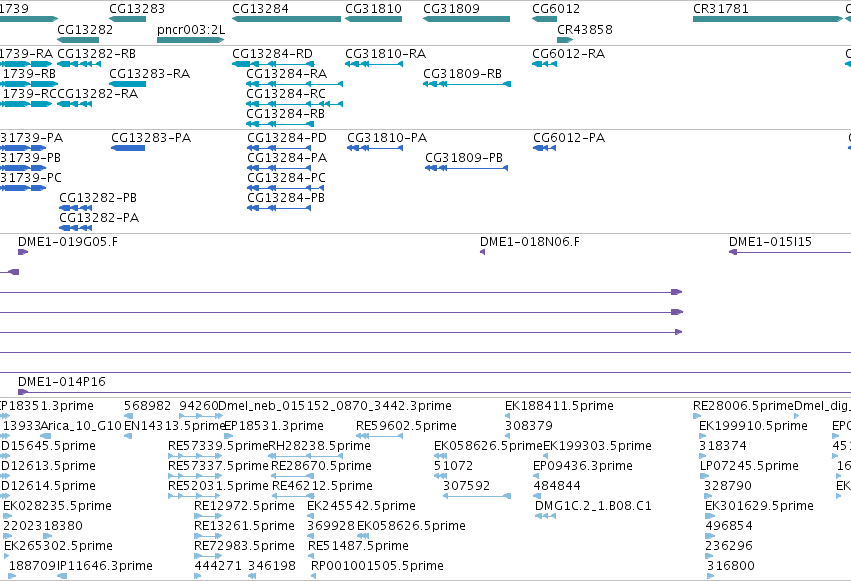Open gene CG31809 details
Screen dimensions: 851x581
(x=466, y=19)
